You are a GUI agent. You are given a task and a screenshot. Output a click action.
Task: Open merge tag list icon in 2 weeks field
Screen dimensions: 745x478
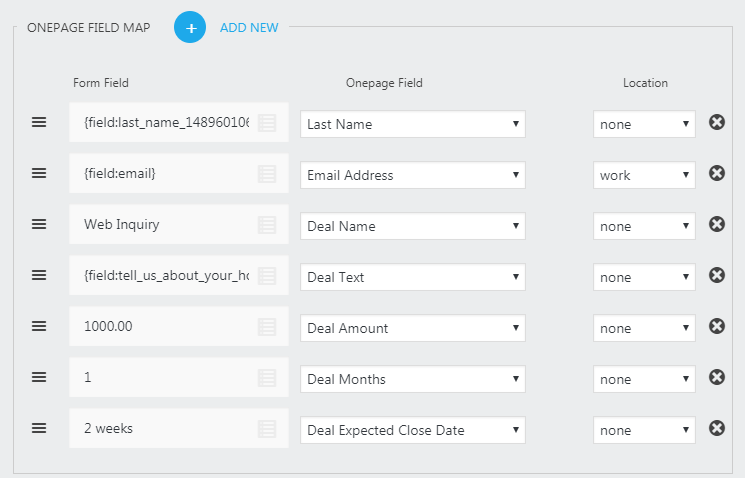pos(267,429)
